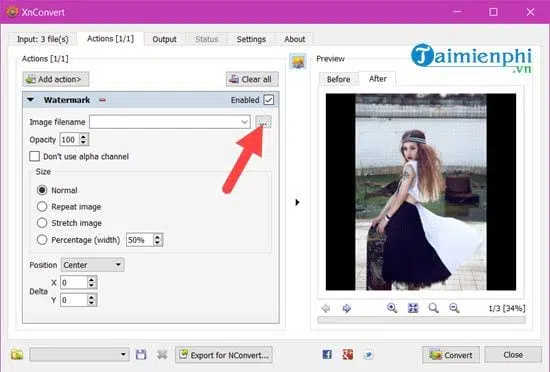Click the Add action> button
Viewport: 550px width, 372px height.
[x=55, y=79]
